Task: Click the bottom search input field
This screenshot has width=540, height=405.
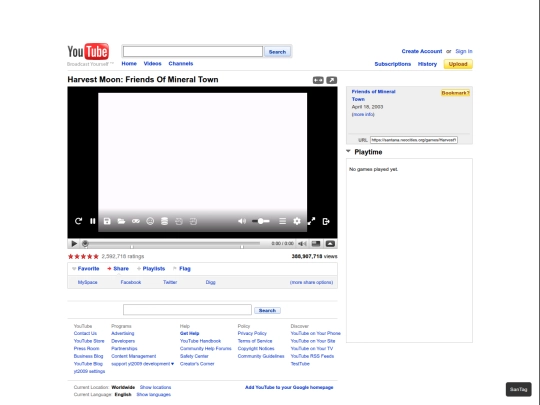Action: pyautogui.click(x=187, y=310)
